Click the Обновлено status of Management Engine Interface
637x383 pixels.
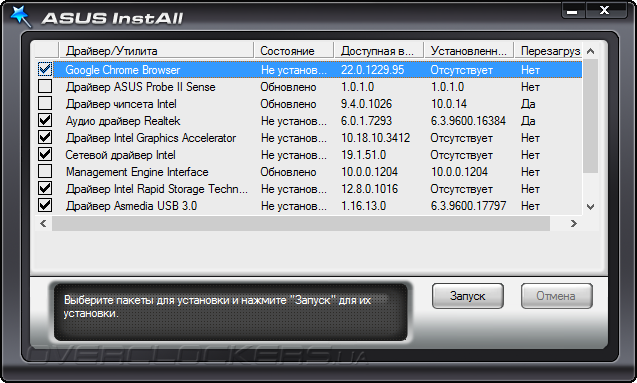coord(288,172)
